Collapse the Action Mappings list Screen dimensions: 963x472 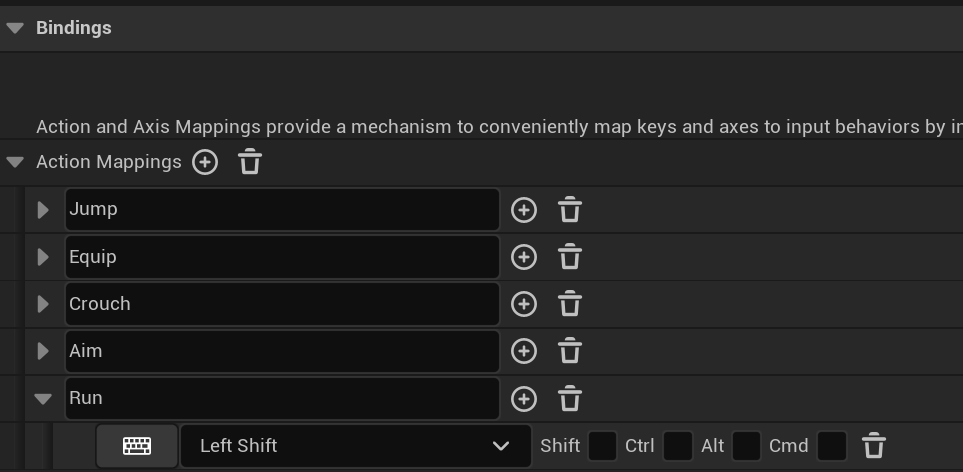coord(15,162)
